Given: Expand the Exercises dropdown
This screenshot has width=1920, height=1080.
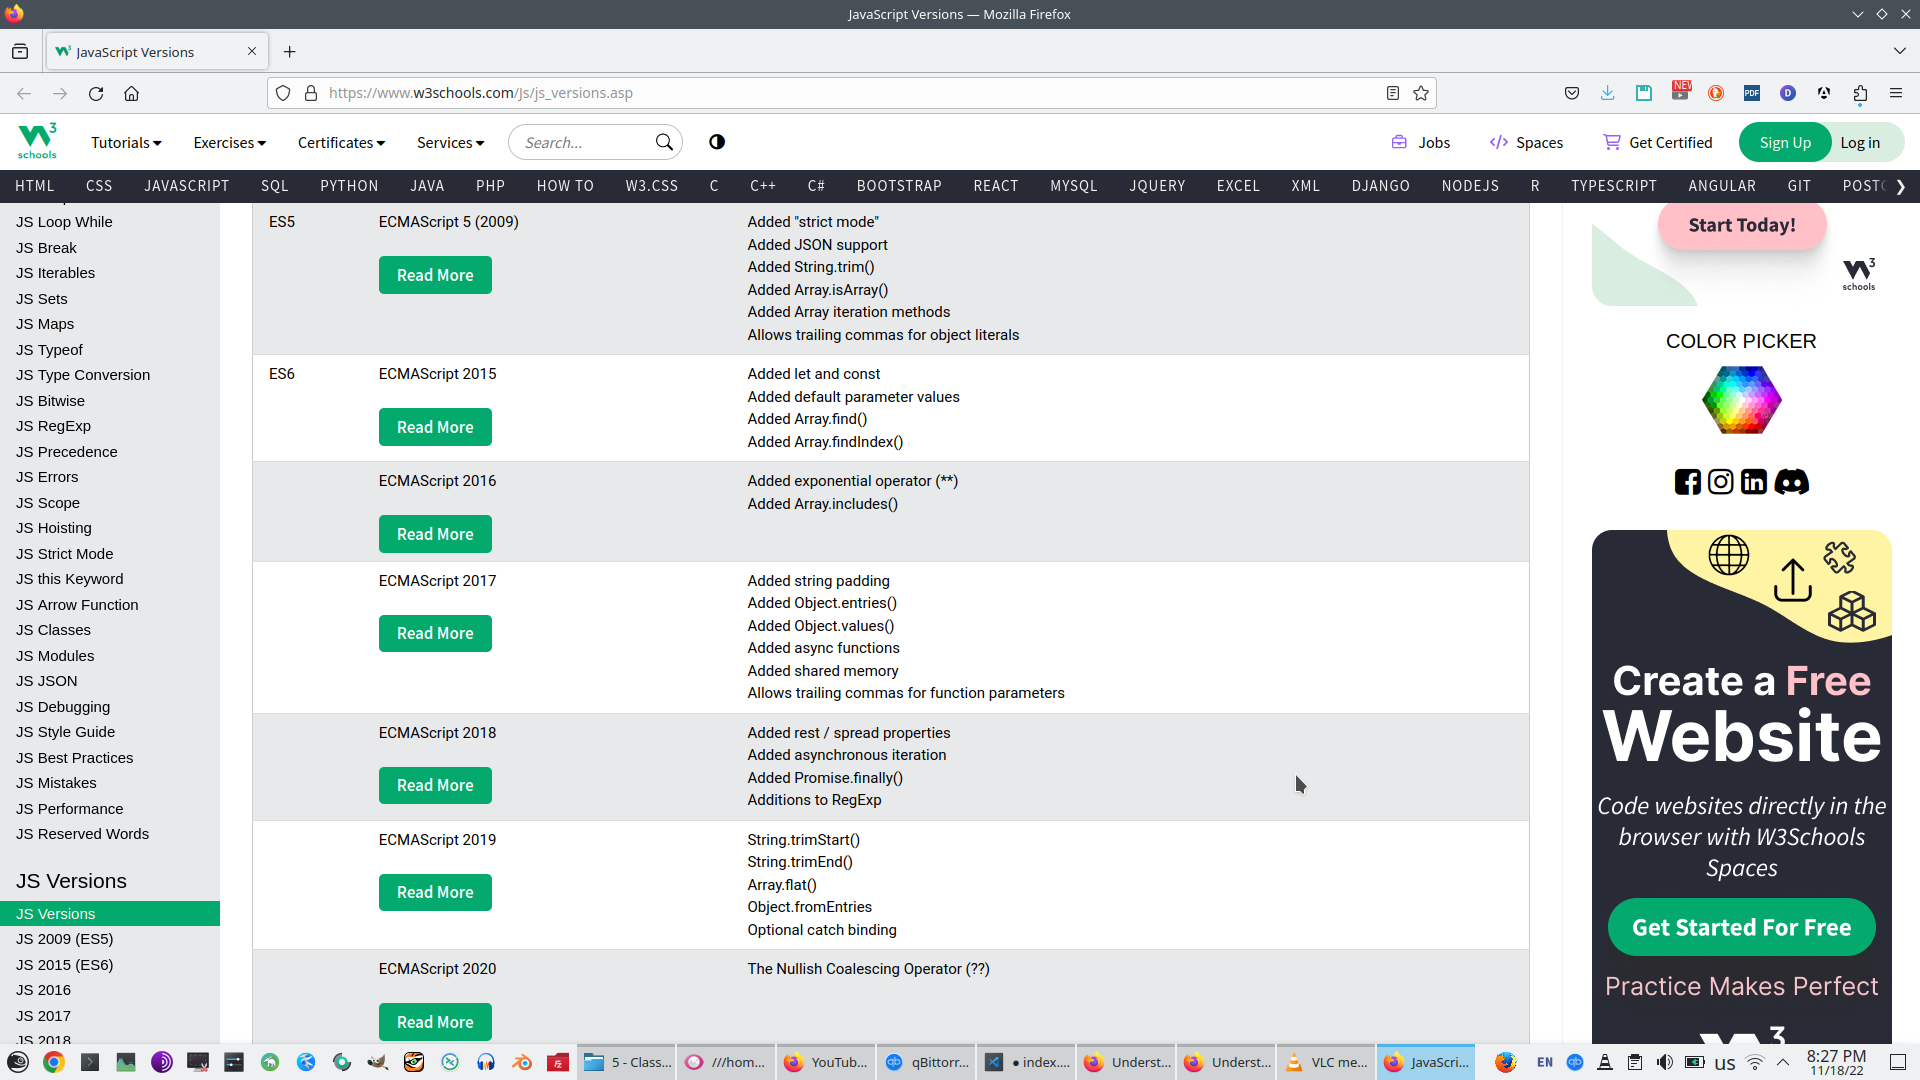Looking at the screenshot, I should (x=229, y=143).
